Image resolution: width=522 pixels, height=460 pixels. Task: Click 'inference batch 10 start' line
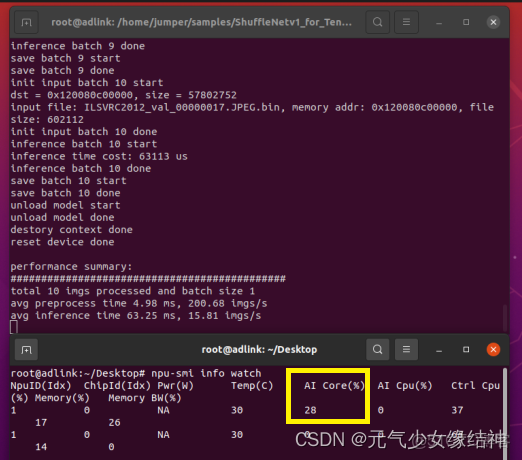click(84, 144)
